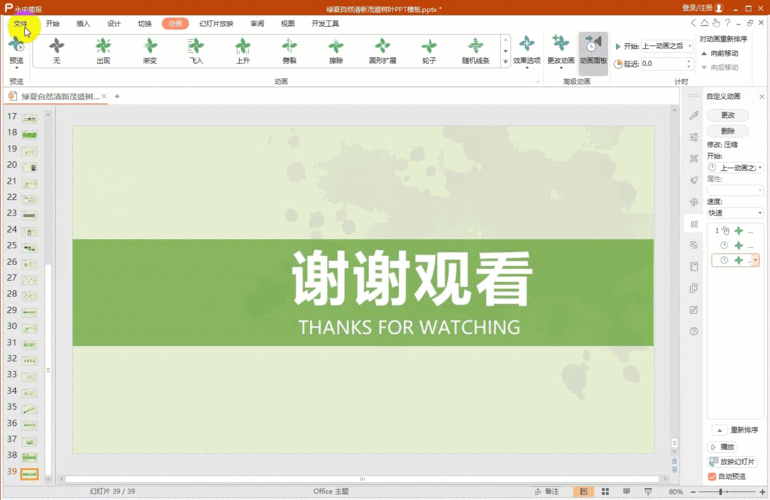Click the pencil icon in side toolbar
The width and height of the screenshot is (770, 500).
coord(694,115)
